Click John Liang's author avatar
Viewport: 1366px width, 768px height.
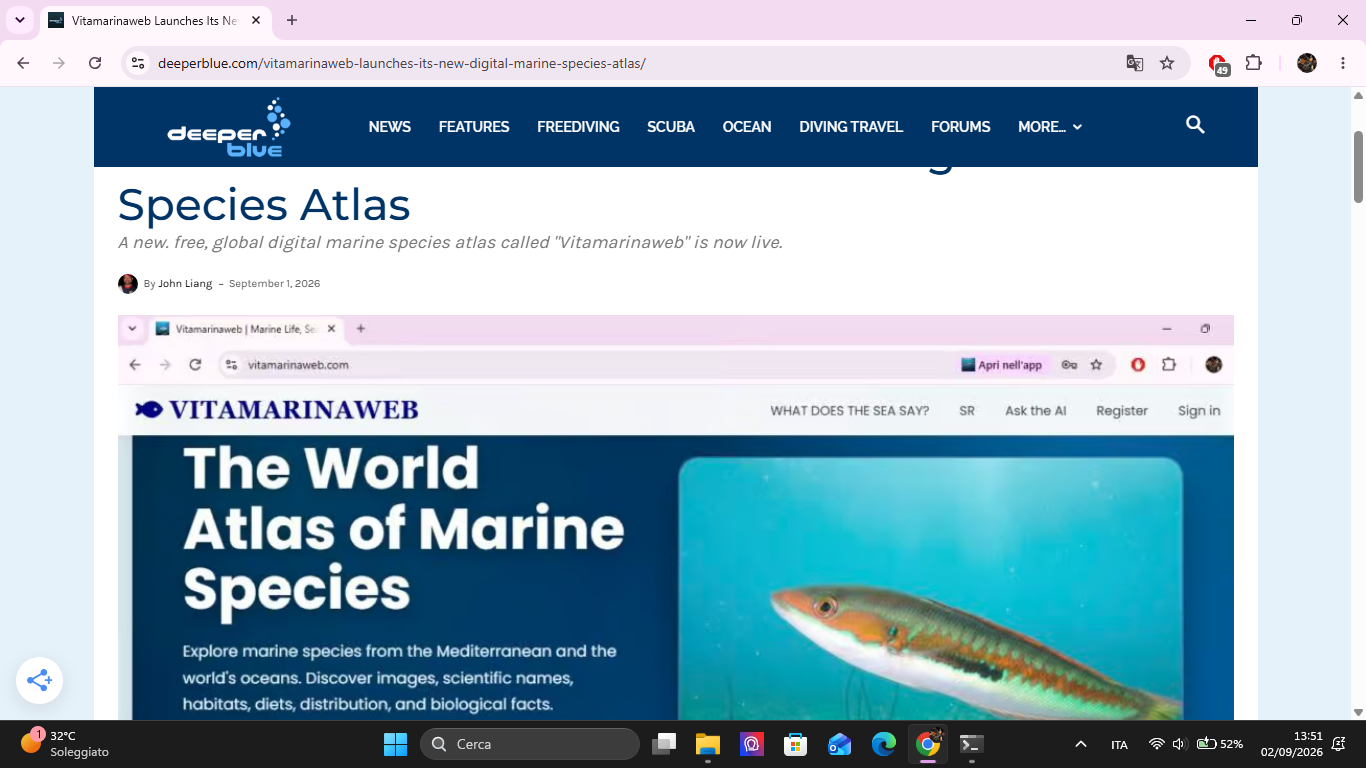click(128, 284)
